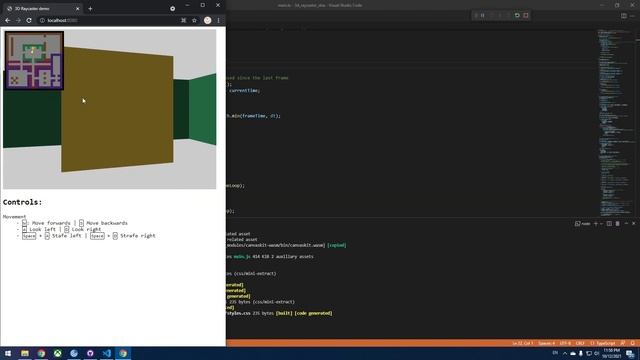Switch to the active Chrome window on the taskbar

pos(123,353)
